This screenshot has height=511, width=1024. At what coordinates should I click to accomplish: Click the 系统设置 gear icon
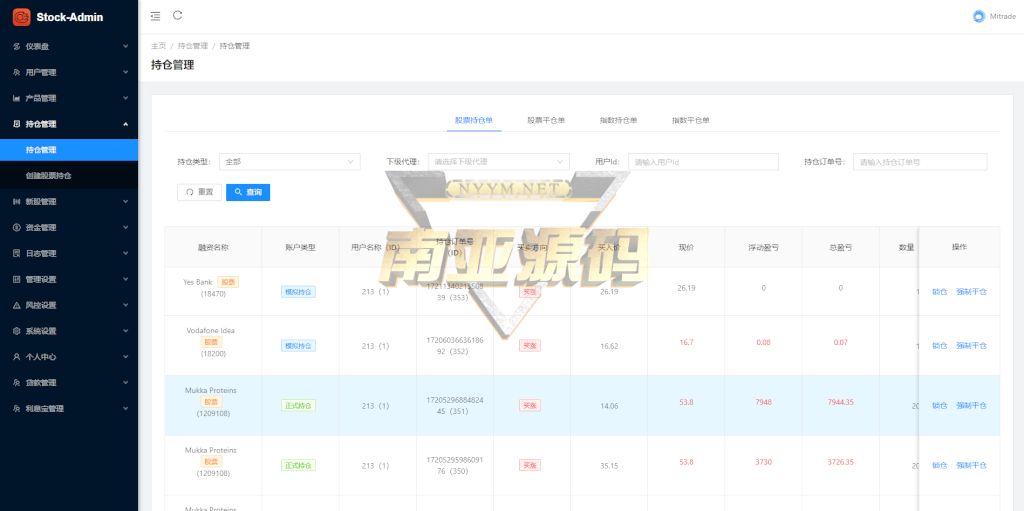(16, 331)
